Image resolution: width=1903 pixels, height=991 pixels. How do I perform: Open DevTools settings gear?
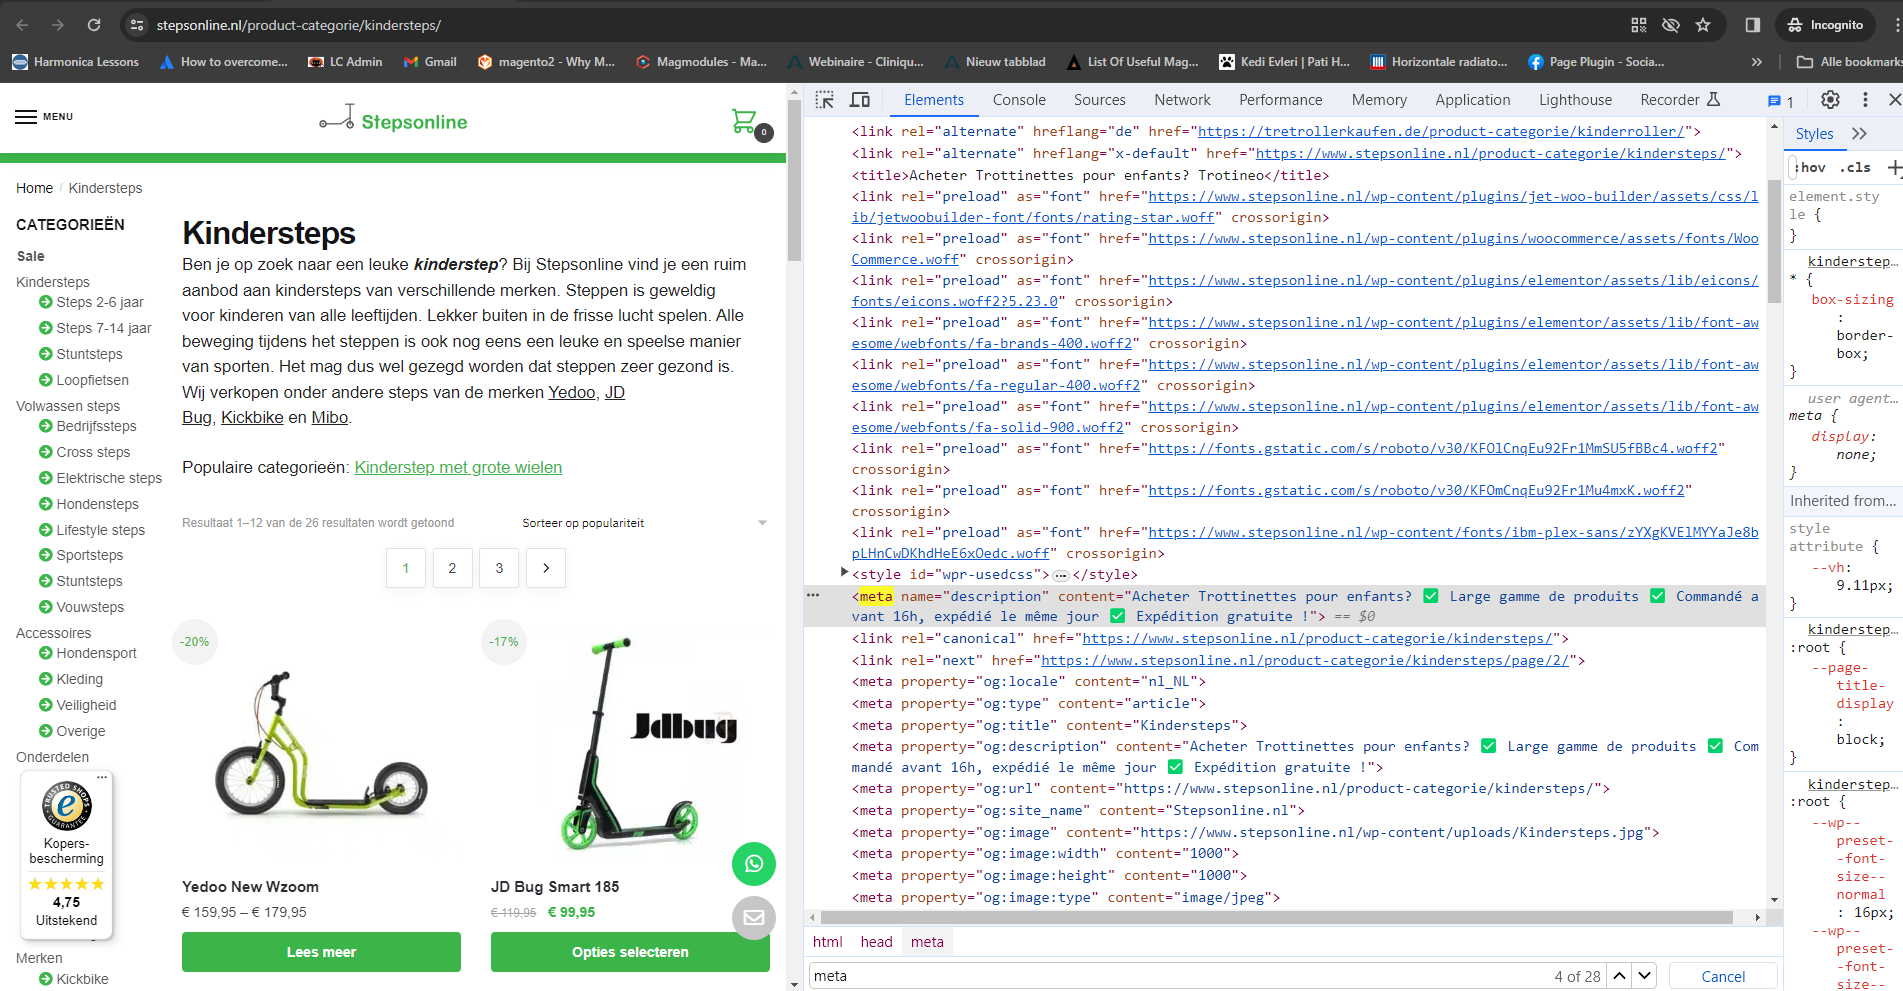point(1830,100)
